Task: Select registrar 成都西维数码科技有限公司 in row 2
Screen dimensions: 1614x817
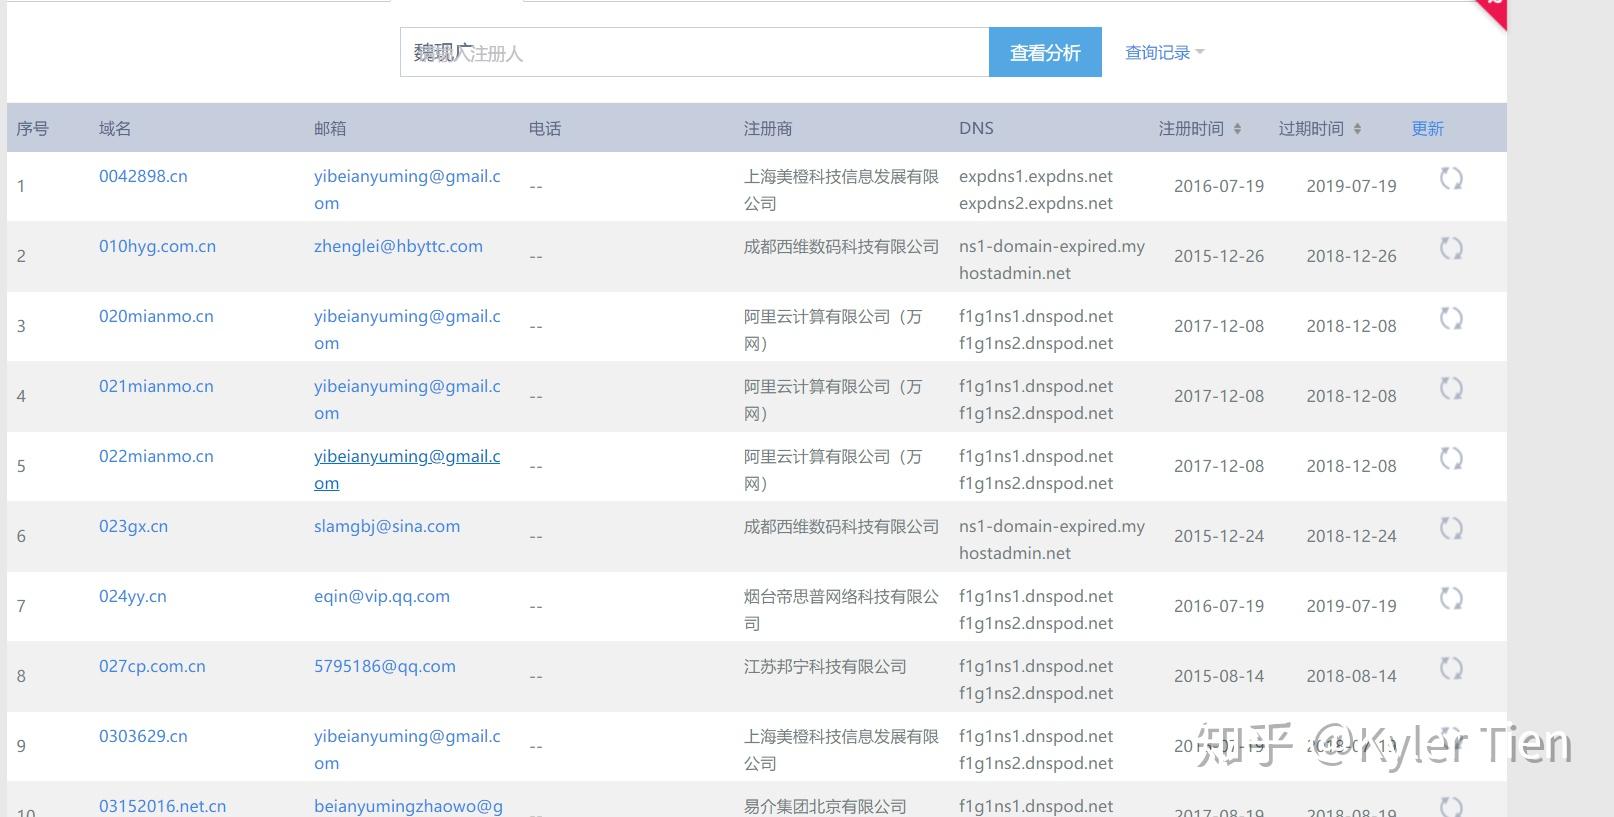Action: (841, 246)
